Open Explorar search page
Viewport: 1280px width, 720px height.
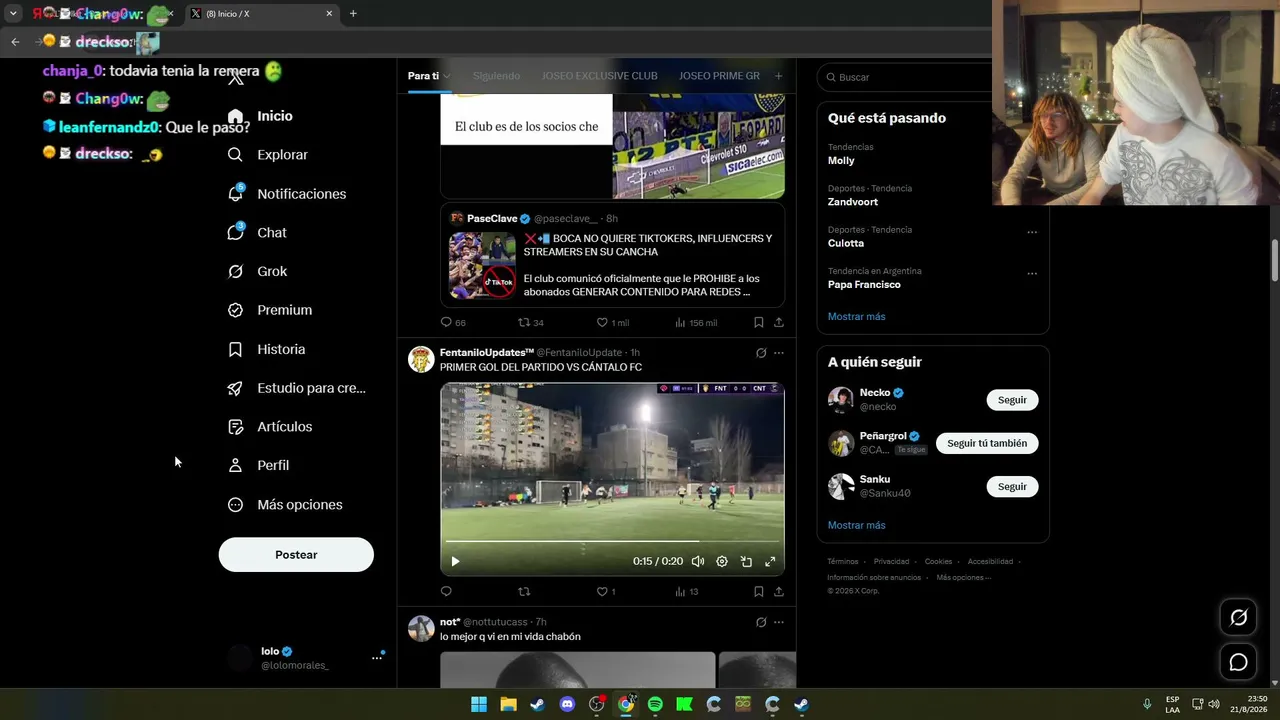[x=268, y=155]
